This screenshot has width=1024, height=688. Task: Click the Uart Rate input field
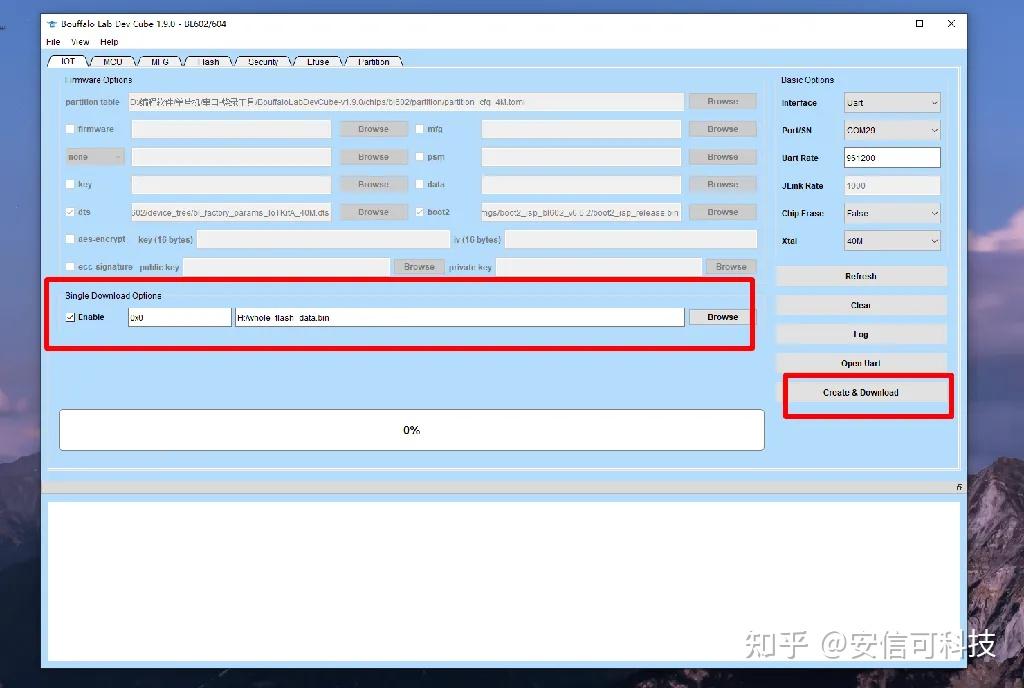892,157
